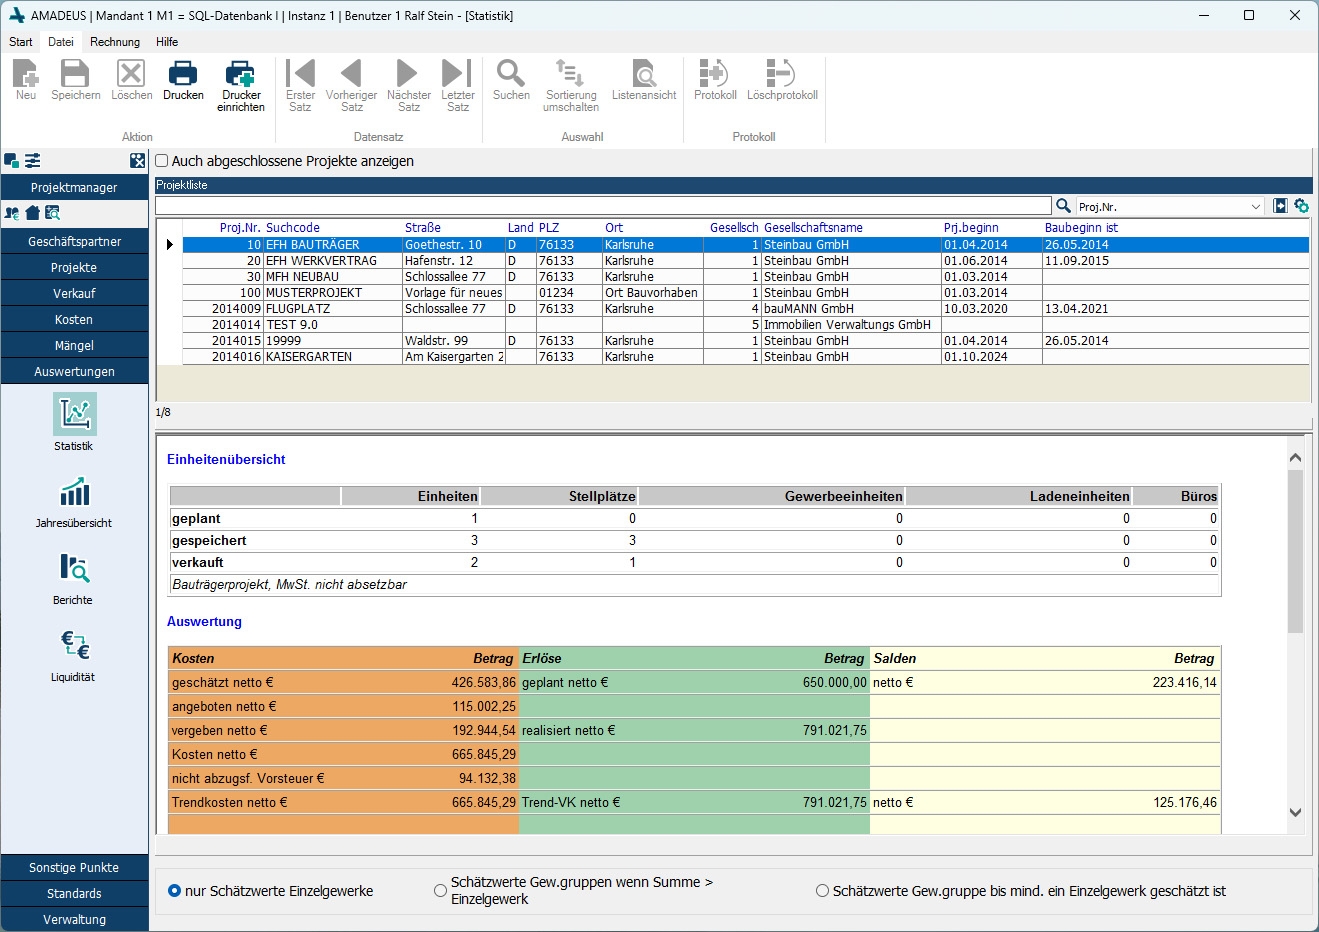The height and width of the screenshot is (932, 1319).
Task: Open the Rechnung menu
Action: tap(115, 42)
